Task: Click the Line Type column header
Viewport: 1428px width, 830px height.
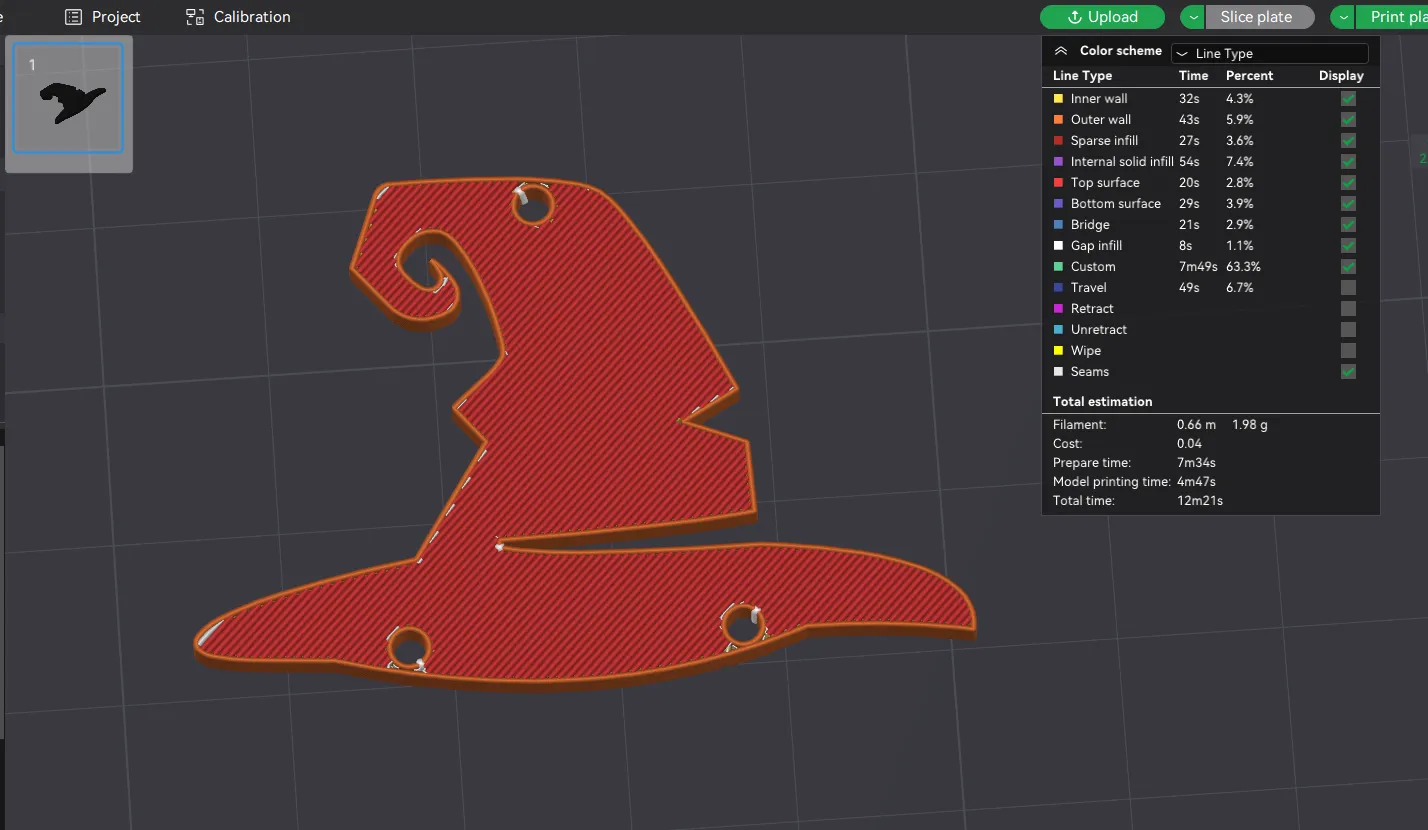Action: pos(1082,76)
